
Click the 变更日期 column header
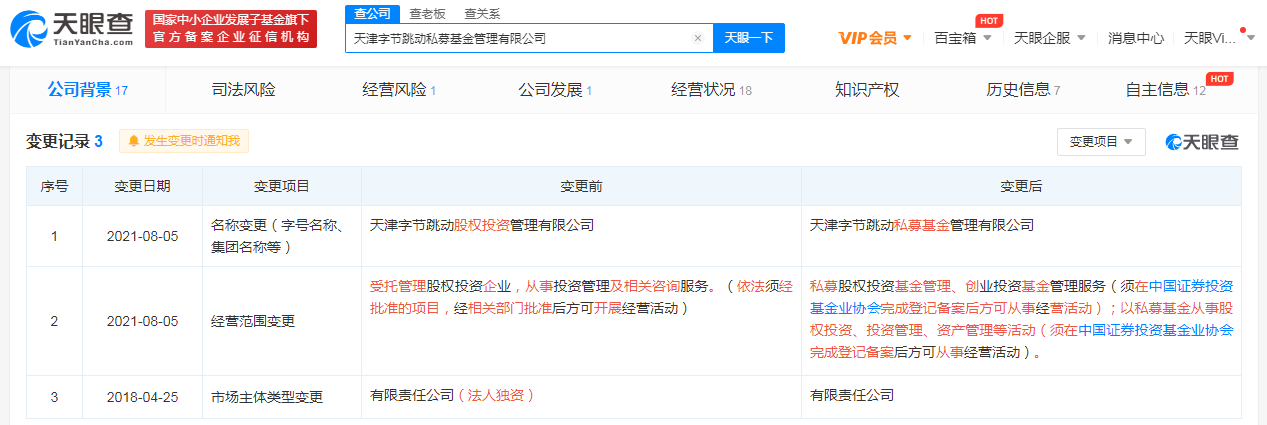tap(142, 186)
